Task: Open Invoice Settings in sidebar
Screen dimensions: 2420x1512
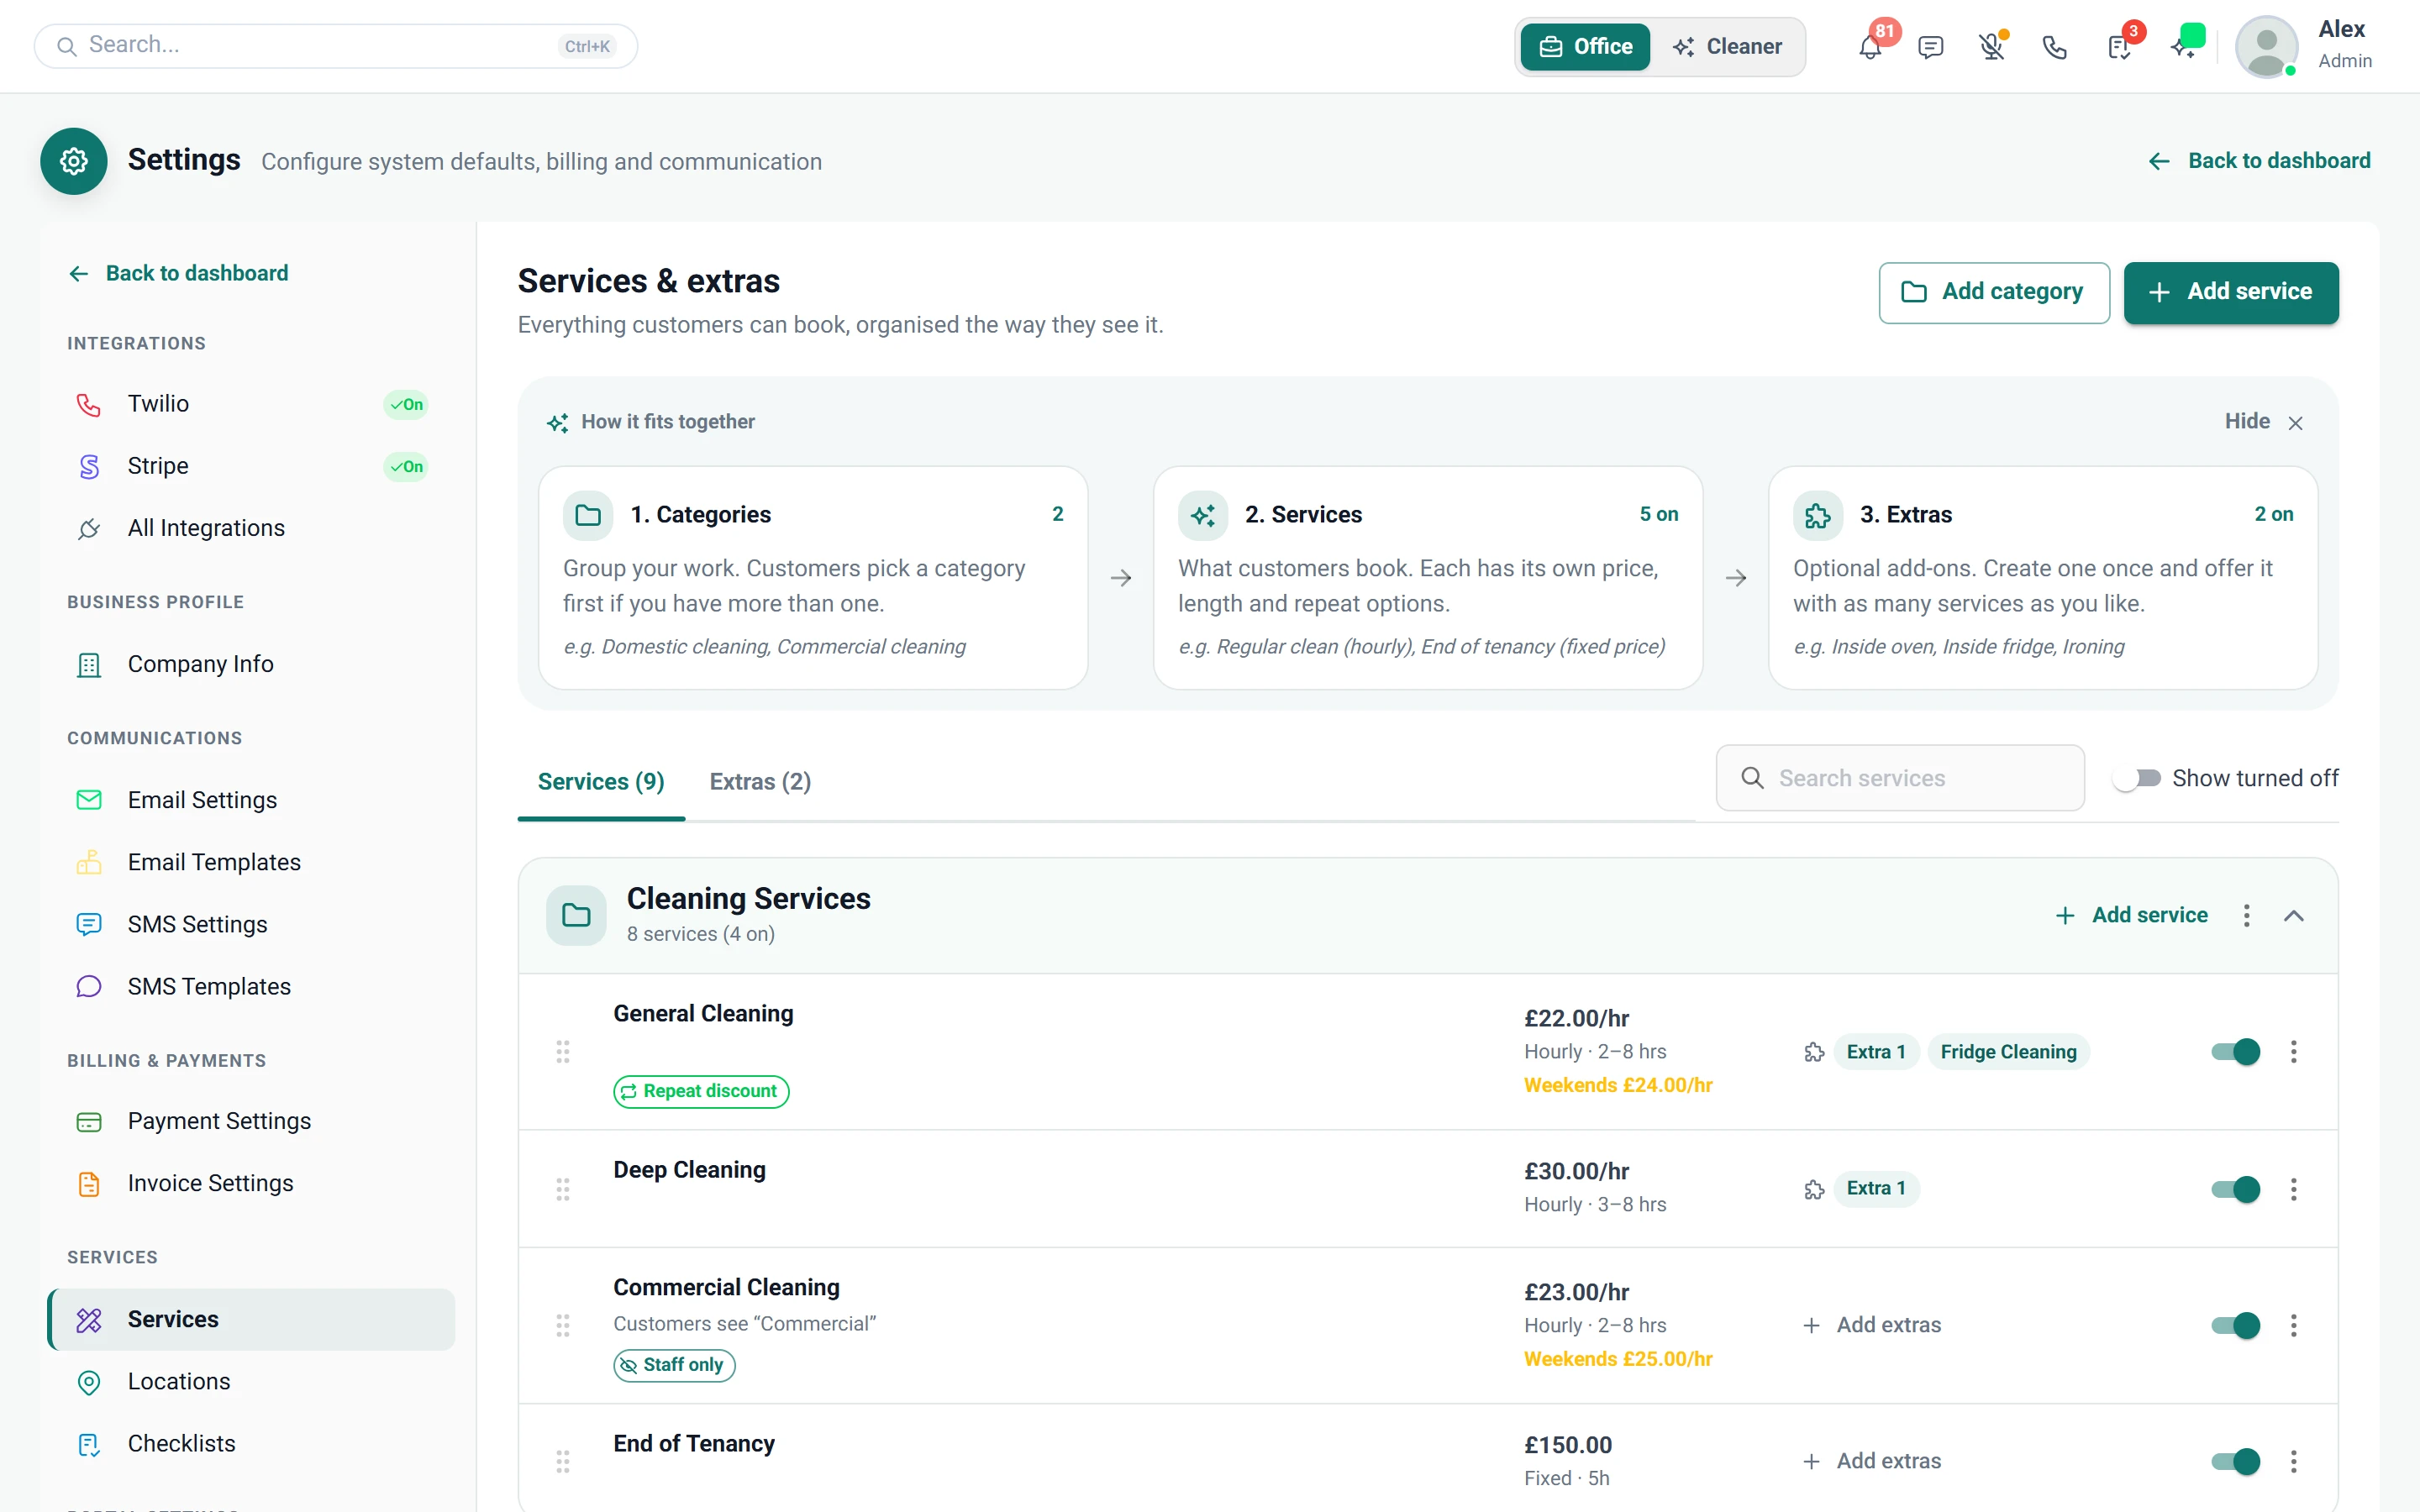Action: pyautogui.click(x=251, y=1183)
